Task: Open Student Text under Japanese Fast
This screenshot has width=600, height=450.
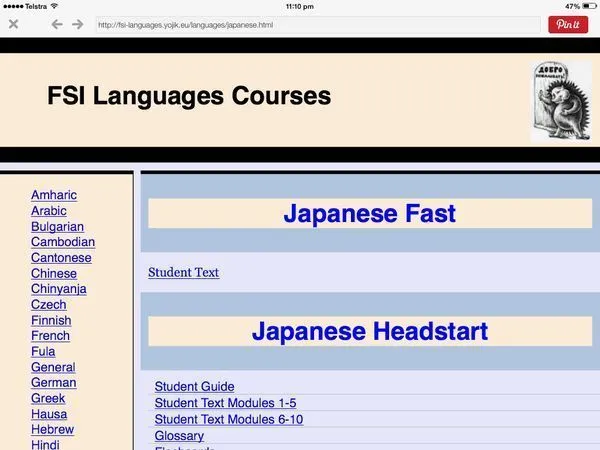Action: pos(184,272)
